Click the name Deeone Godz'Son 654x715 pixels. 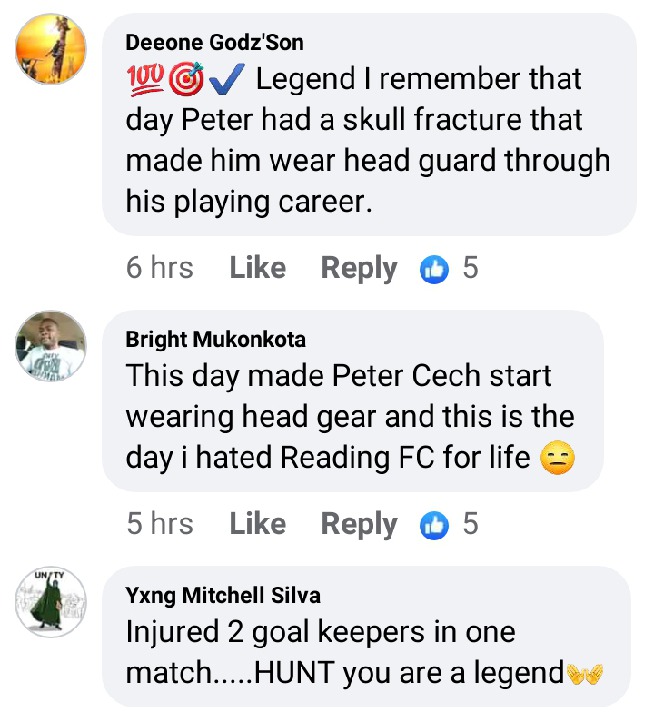point(214,43)
